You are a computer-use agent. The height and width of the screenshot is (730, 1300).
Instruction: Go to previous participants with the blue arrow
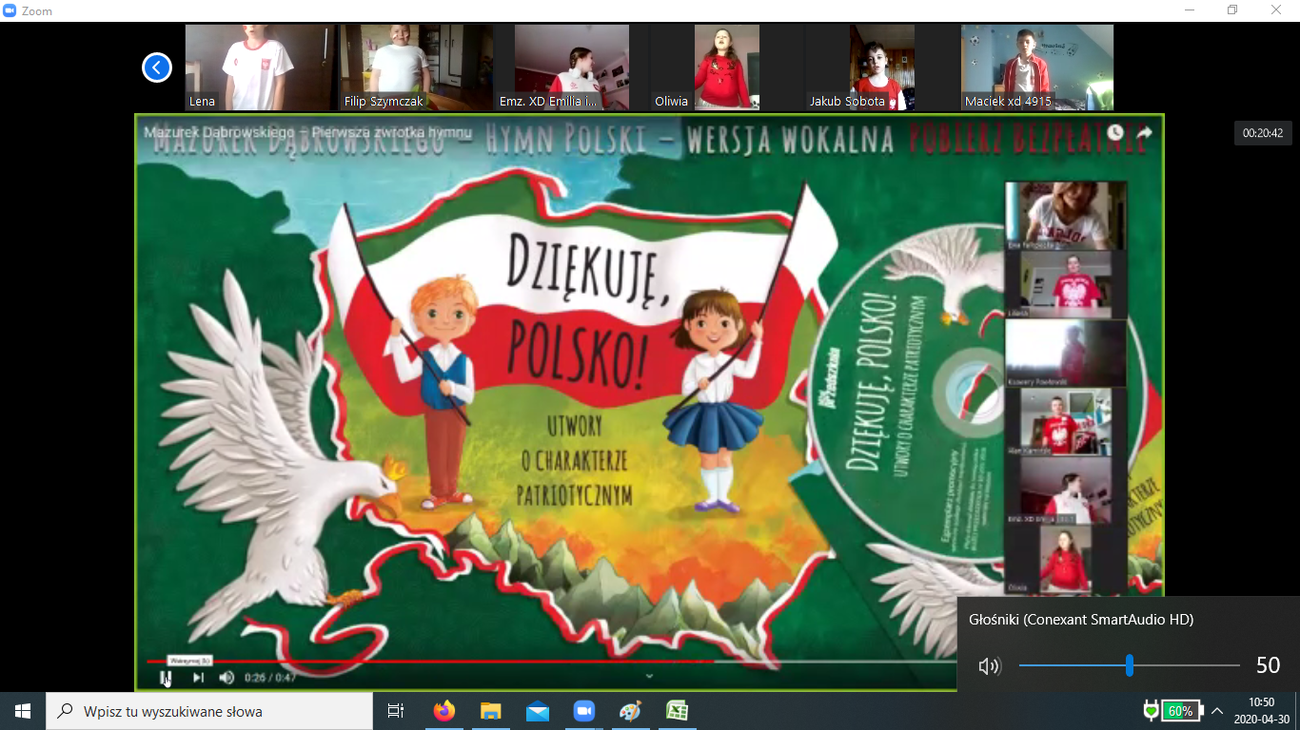click(157, 67)
